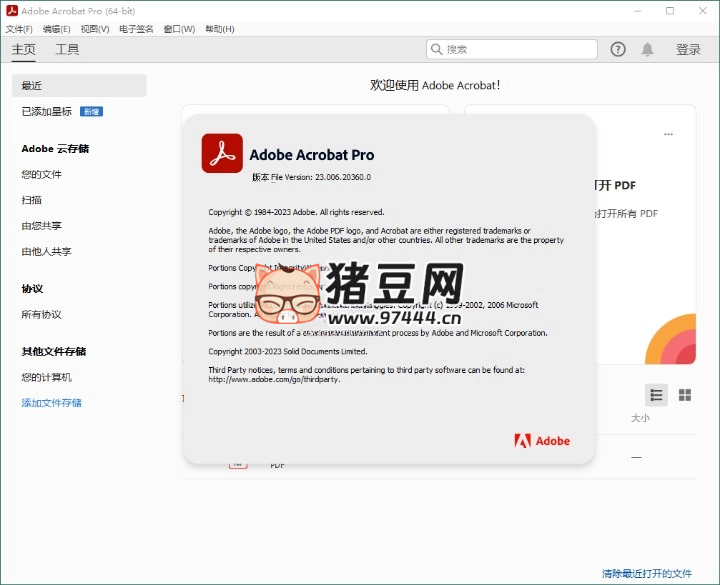Click 添加文件存储 link

point(52,403)
